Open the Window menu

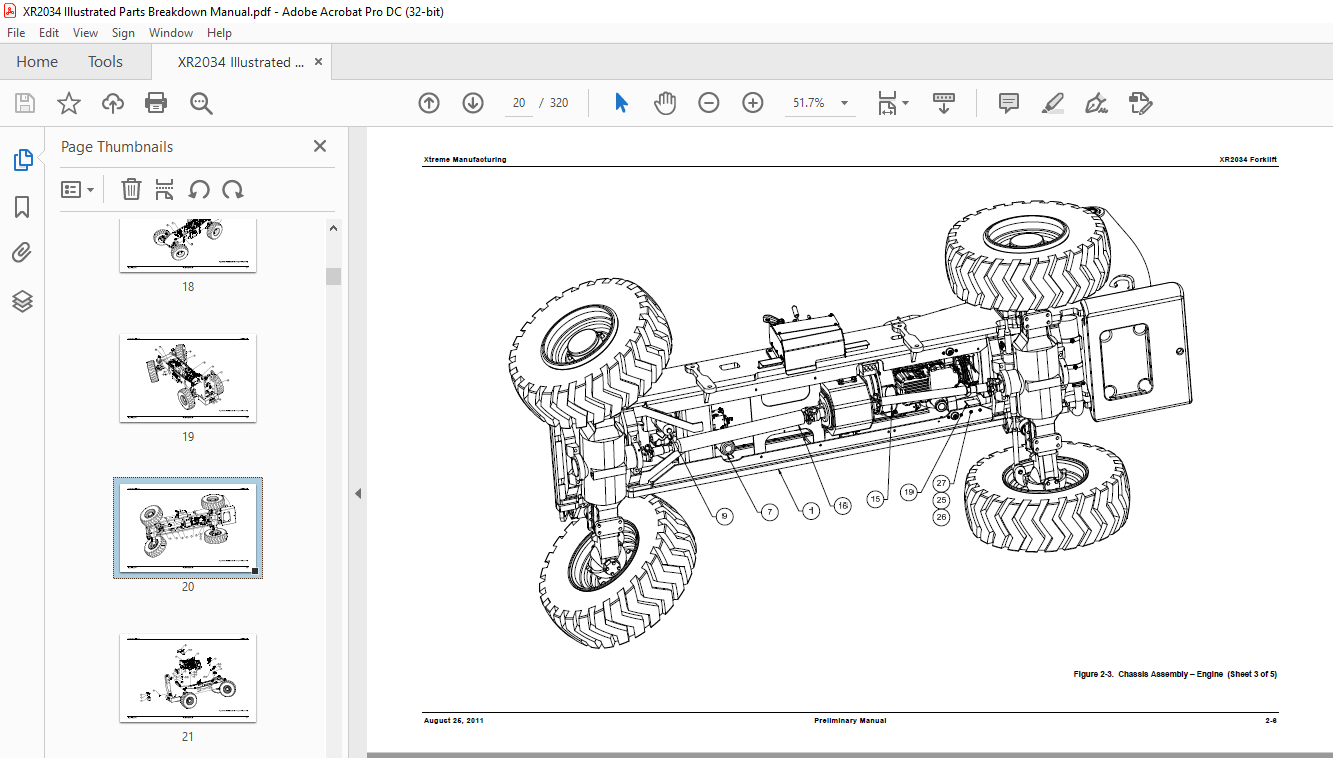click(171, 33)
